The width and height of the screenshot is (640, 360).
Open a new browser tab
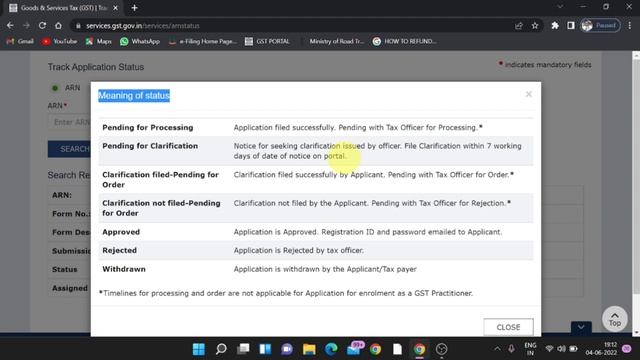pyautogui.click(x=134, y=8)
